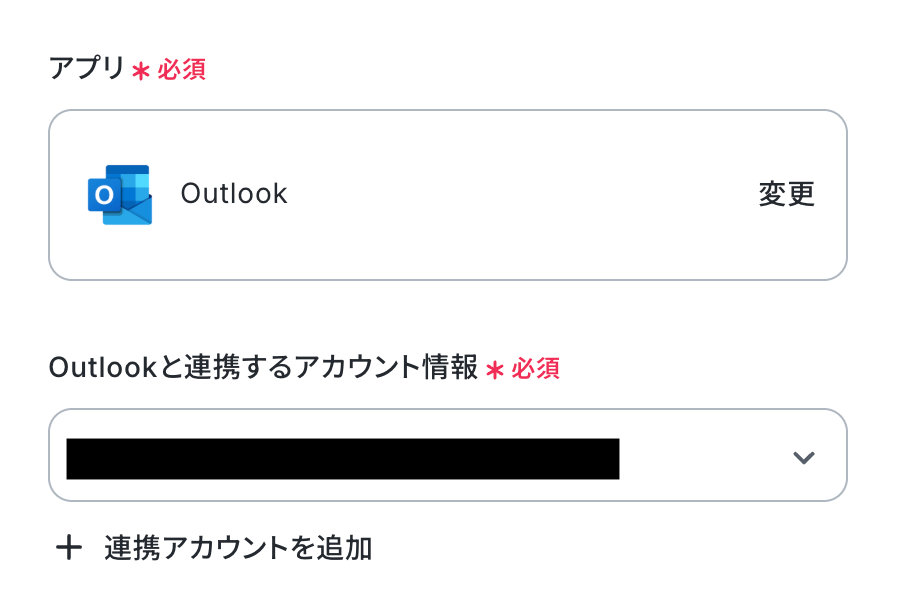The height and width of the screenshot is (598, 924).
Task: Click the 必須 marker beside アカウント情報 label
Action: (x=535, y=369)
